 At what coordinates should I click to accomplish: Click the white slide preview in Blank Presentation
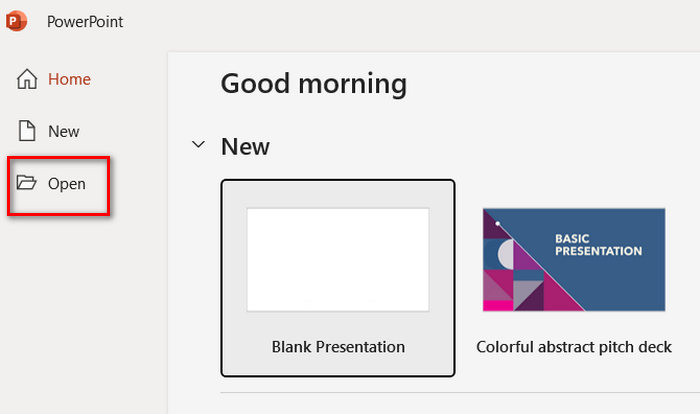tap(338, 260)
